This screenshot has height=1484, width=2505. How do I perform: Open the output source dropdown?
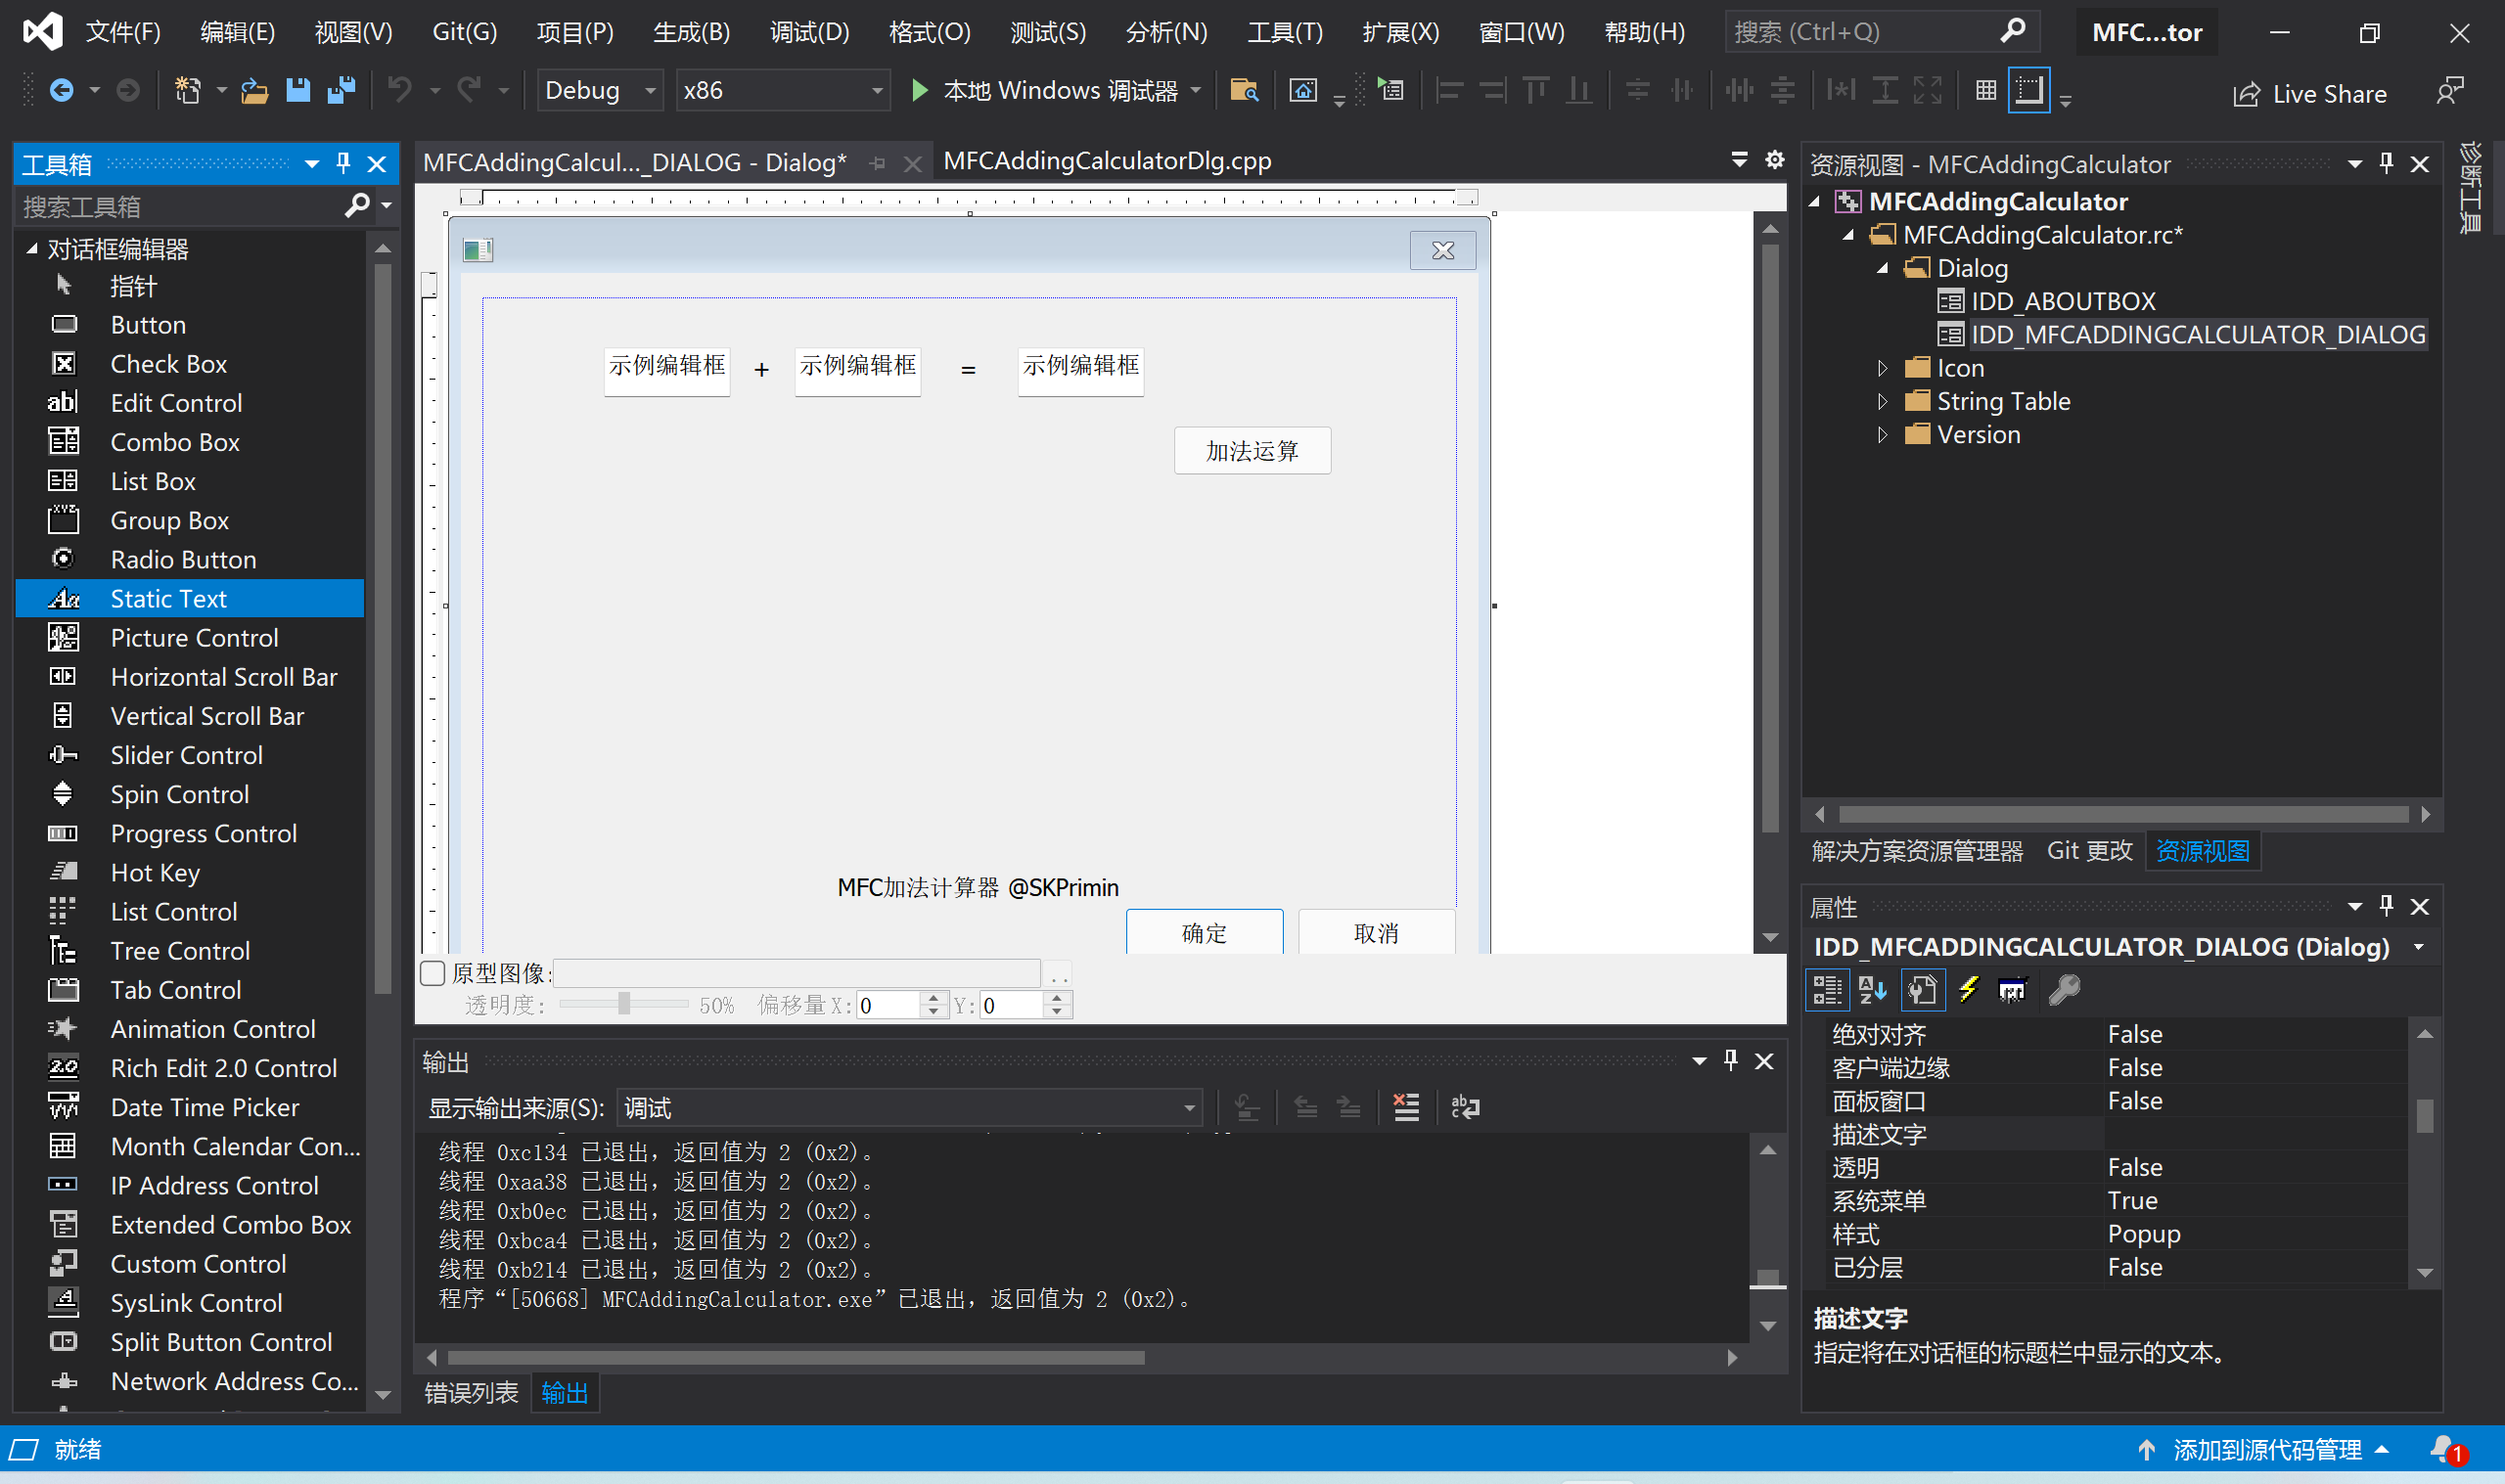(x=909, y=1108)
